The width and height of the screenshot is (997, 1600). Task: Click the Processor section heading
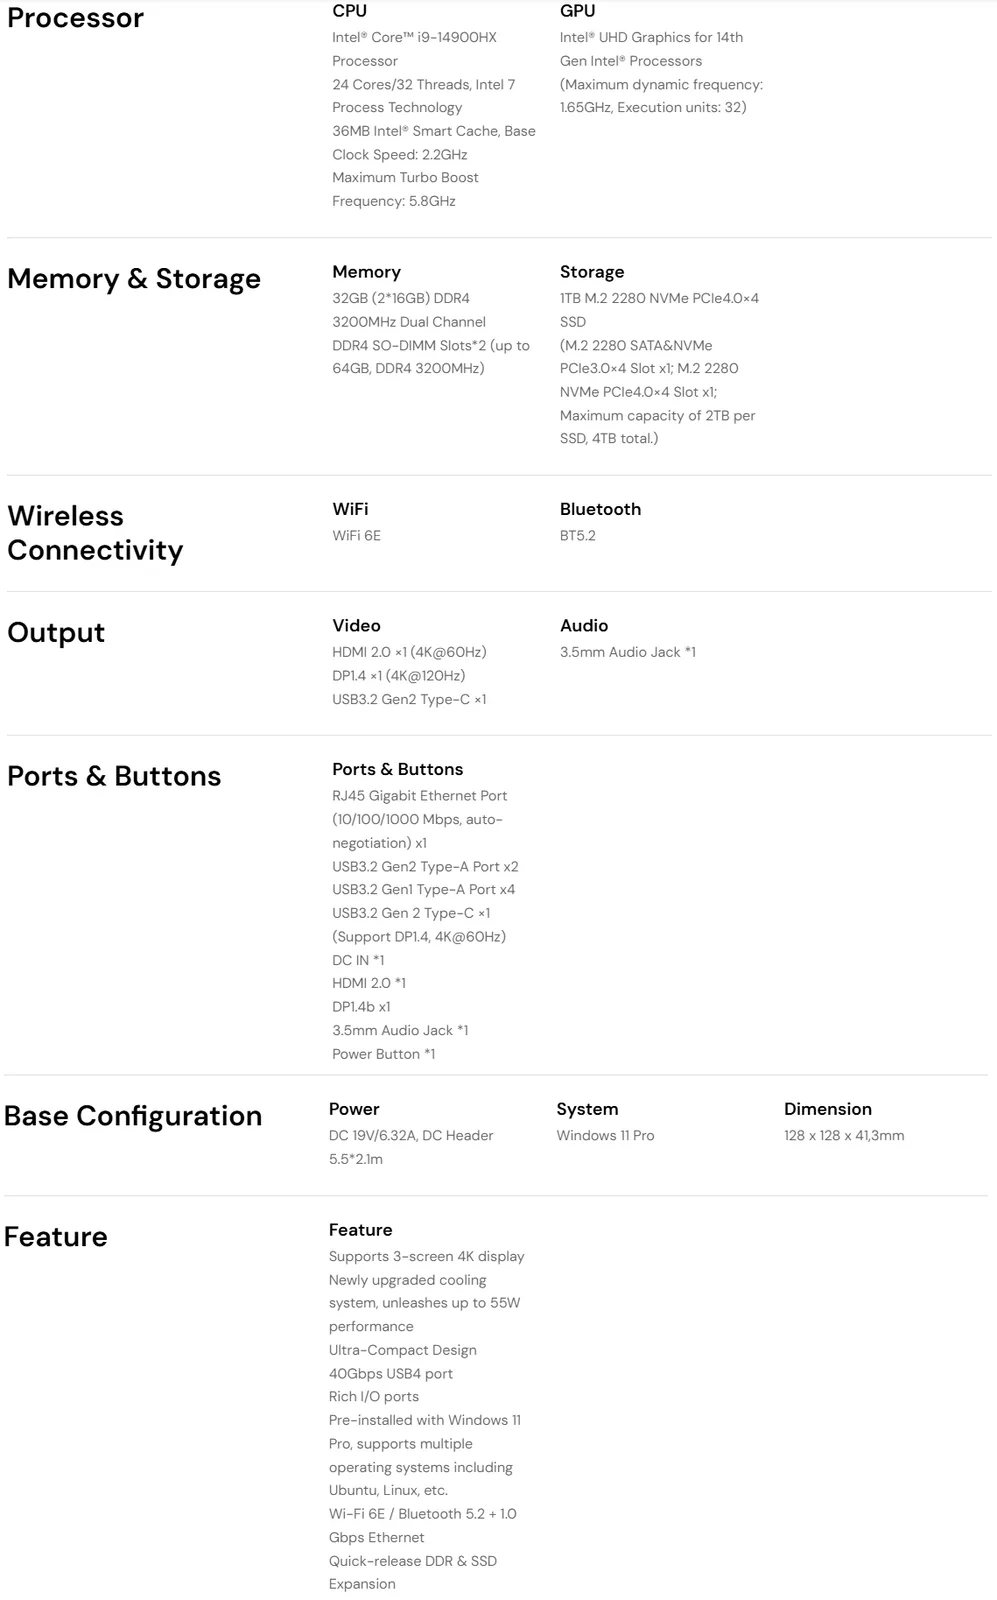[x=75, y=18]
